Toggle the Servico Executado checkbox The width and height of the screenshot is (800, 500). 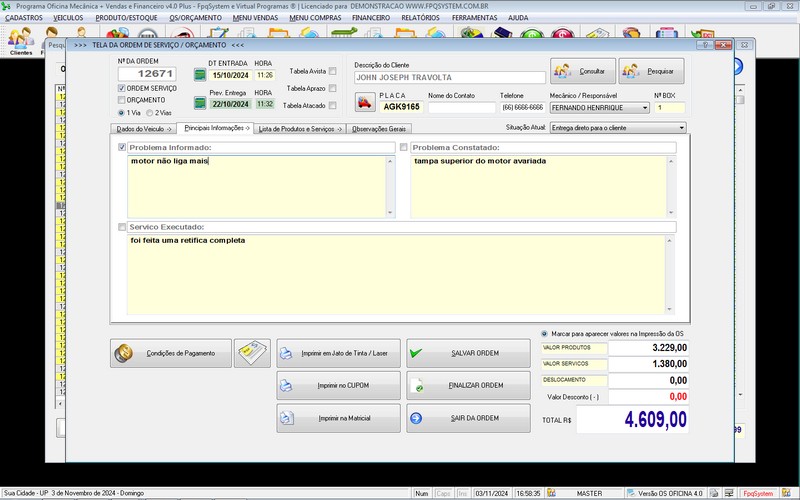[x=122, y=227]
